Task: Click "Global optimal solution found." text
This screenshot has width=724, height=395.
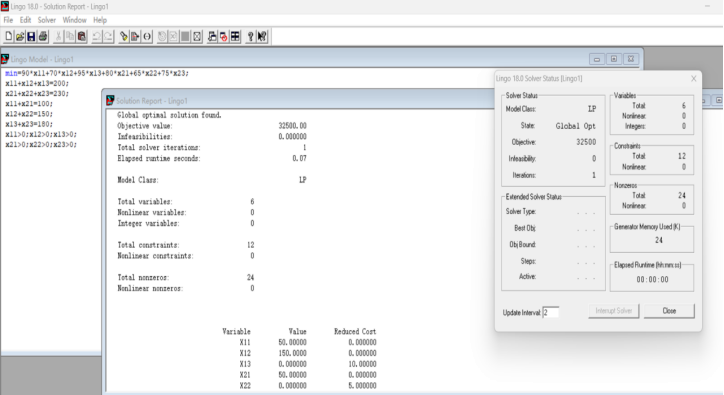Action: tap(169, 115)
